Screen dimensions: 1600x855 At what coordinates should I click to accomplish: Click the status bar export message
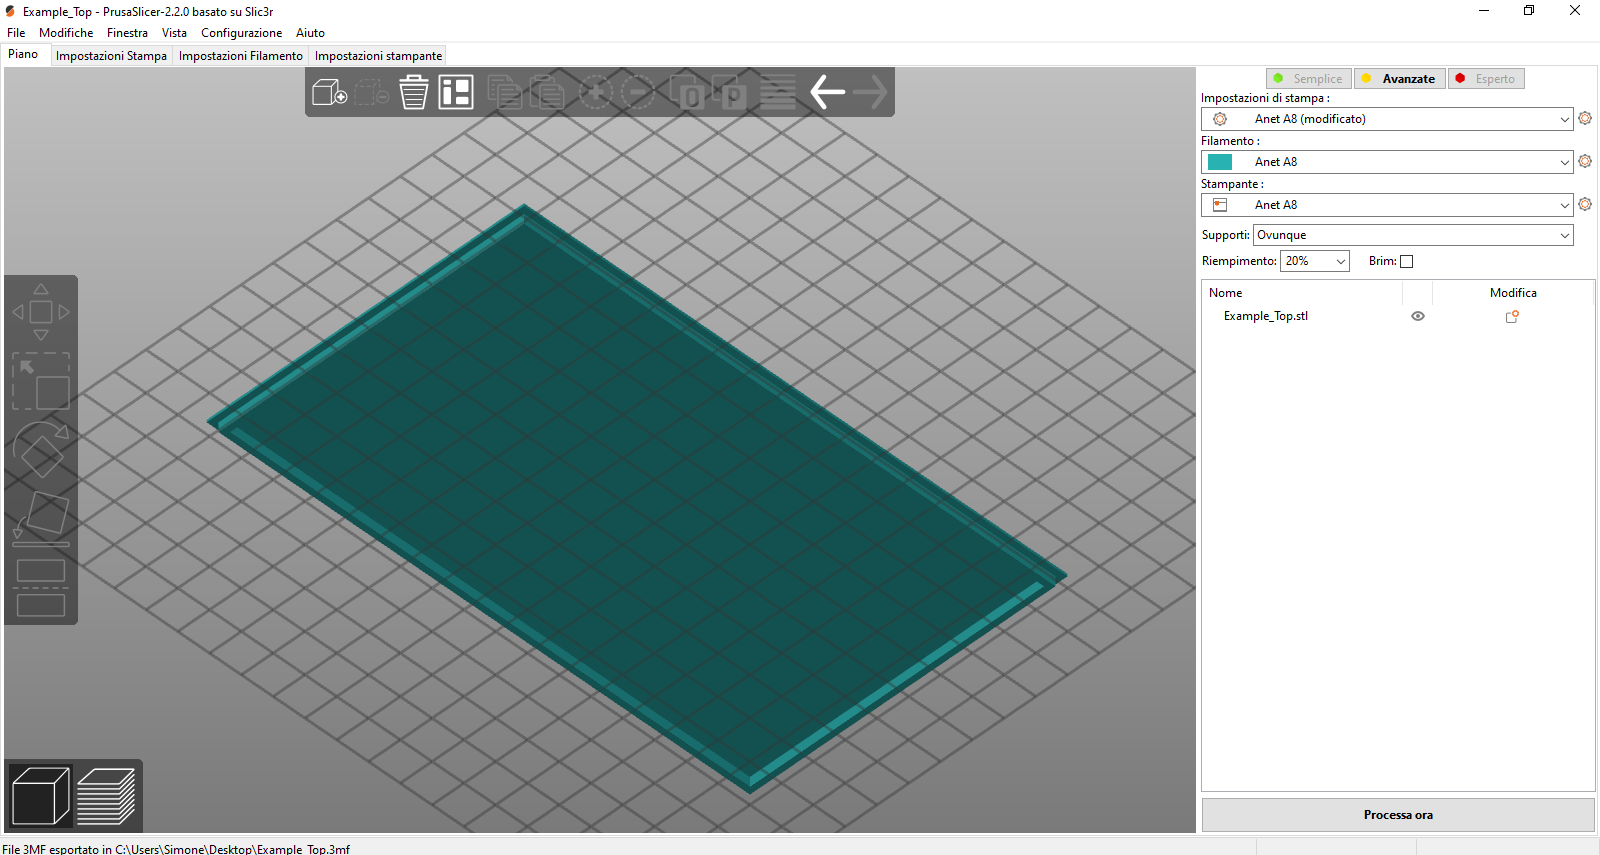176,849
